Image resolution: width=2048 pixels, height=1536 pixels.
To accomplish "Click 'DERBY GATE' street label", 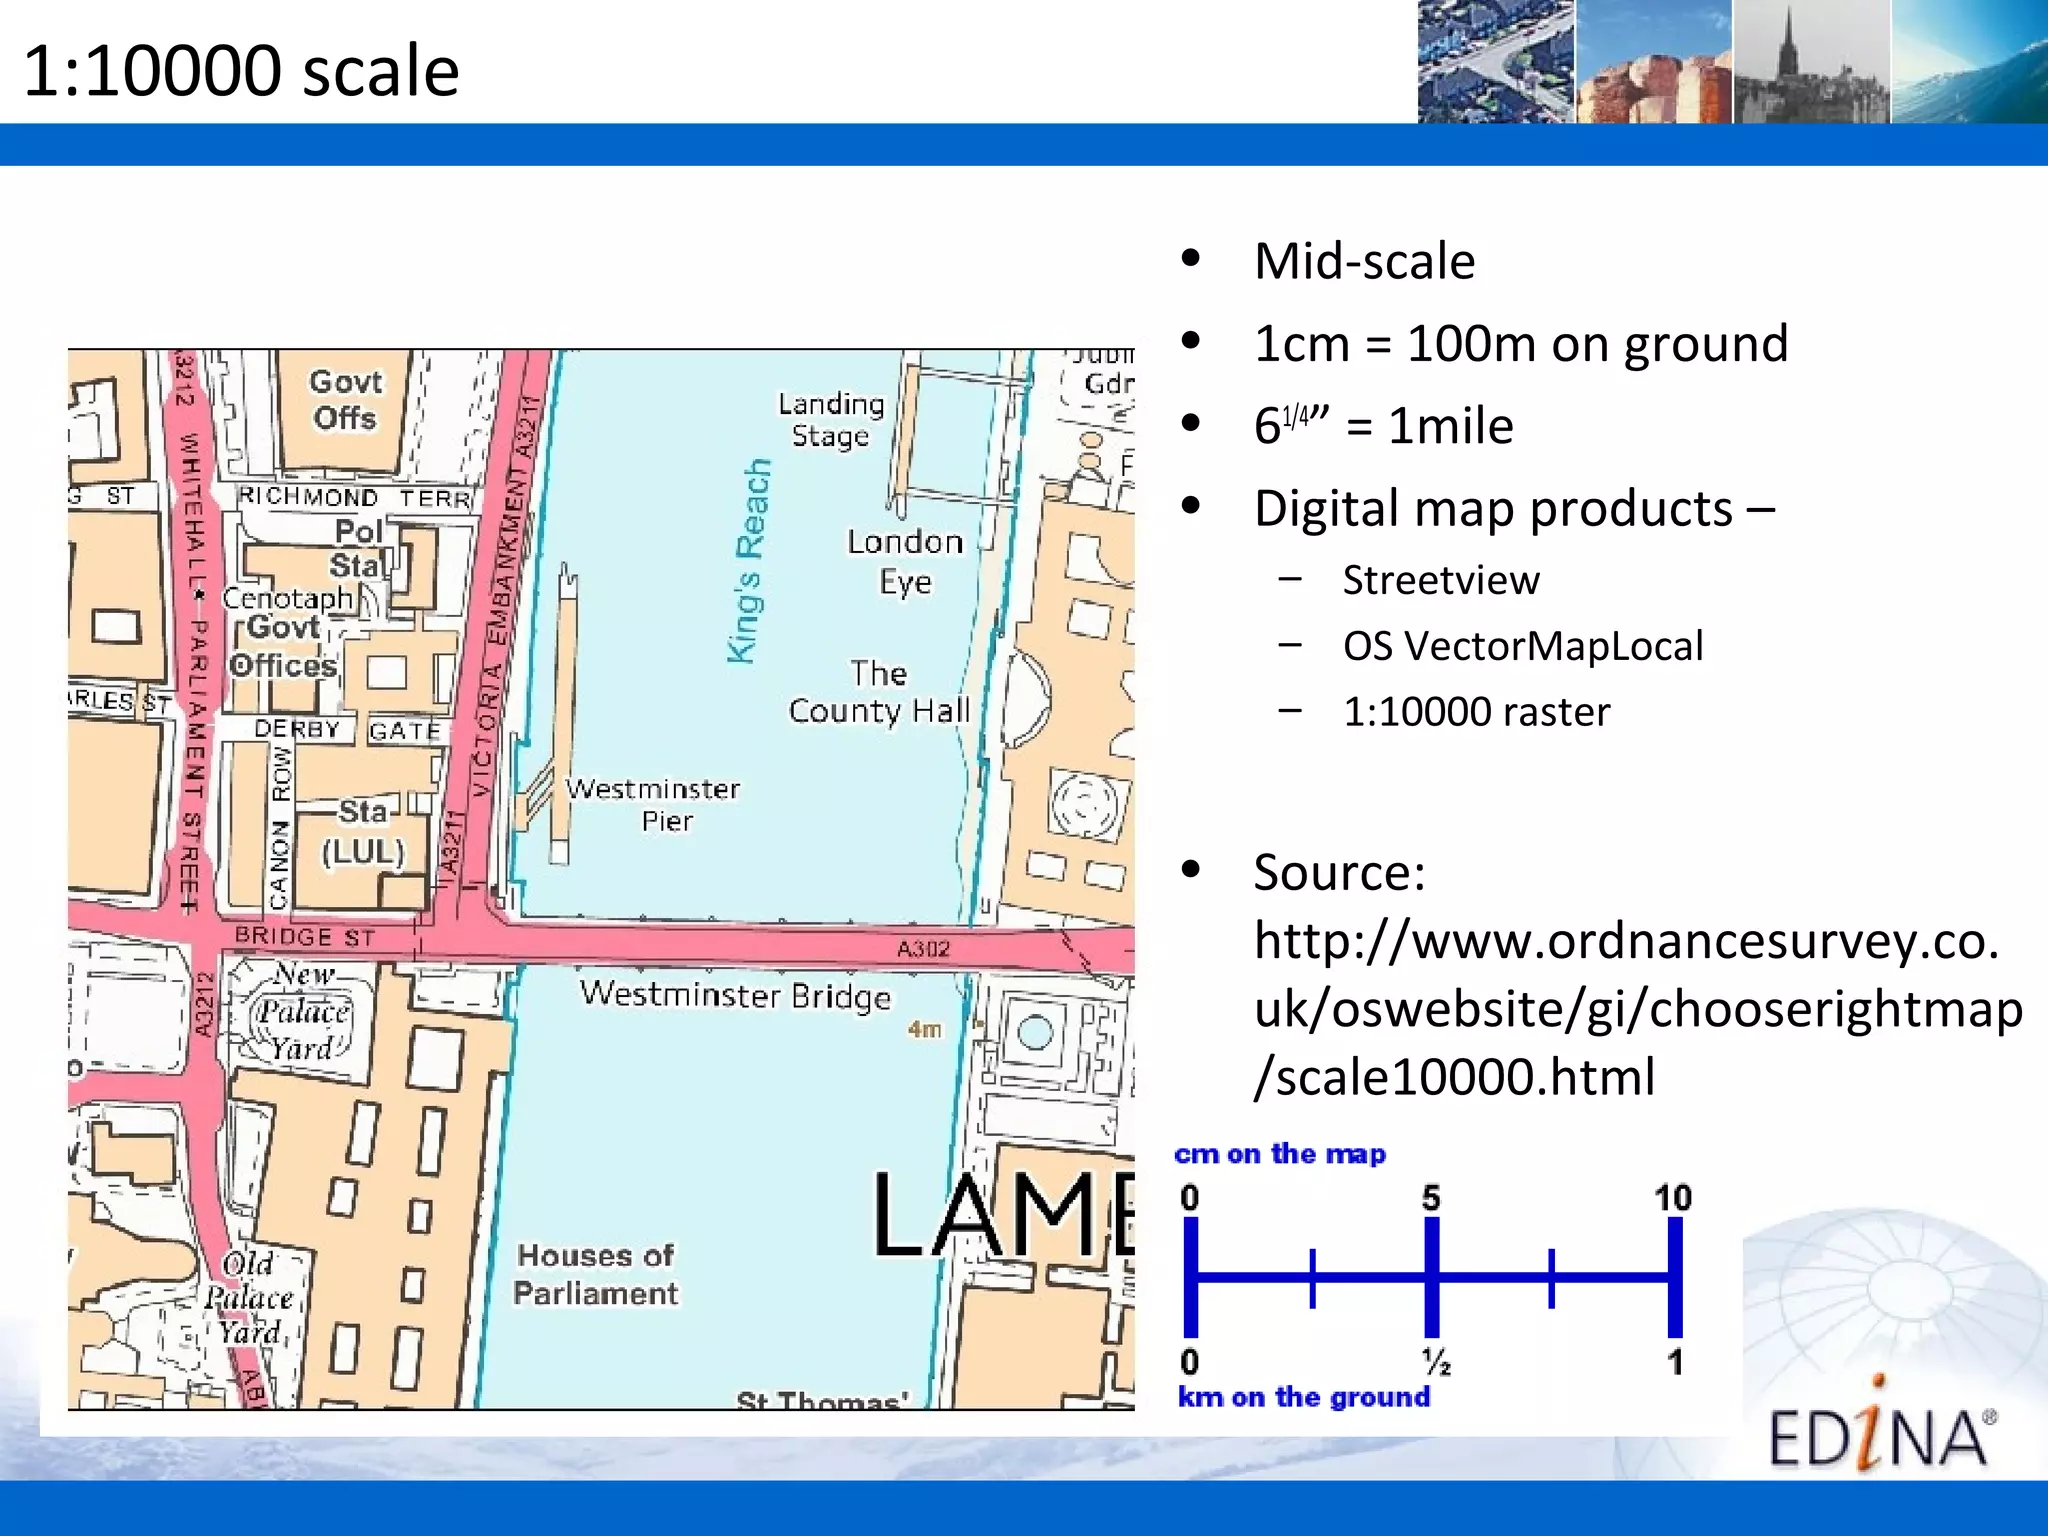I will click(347, 730).
